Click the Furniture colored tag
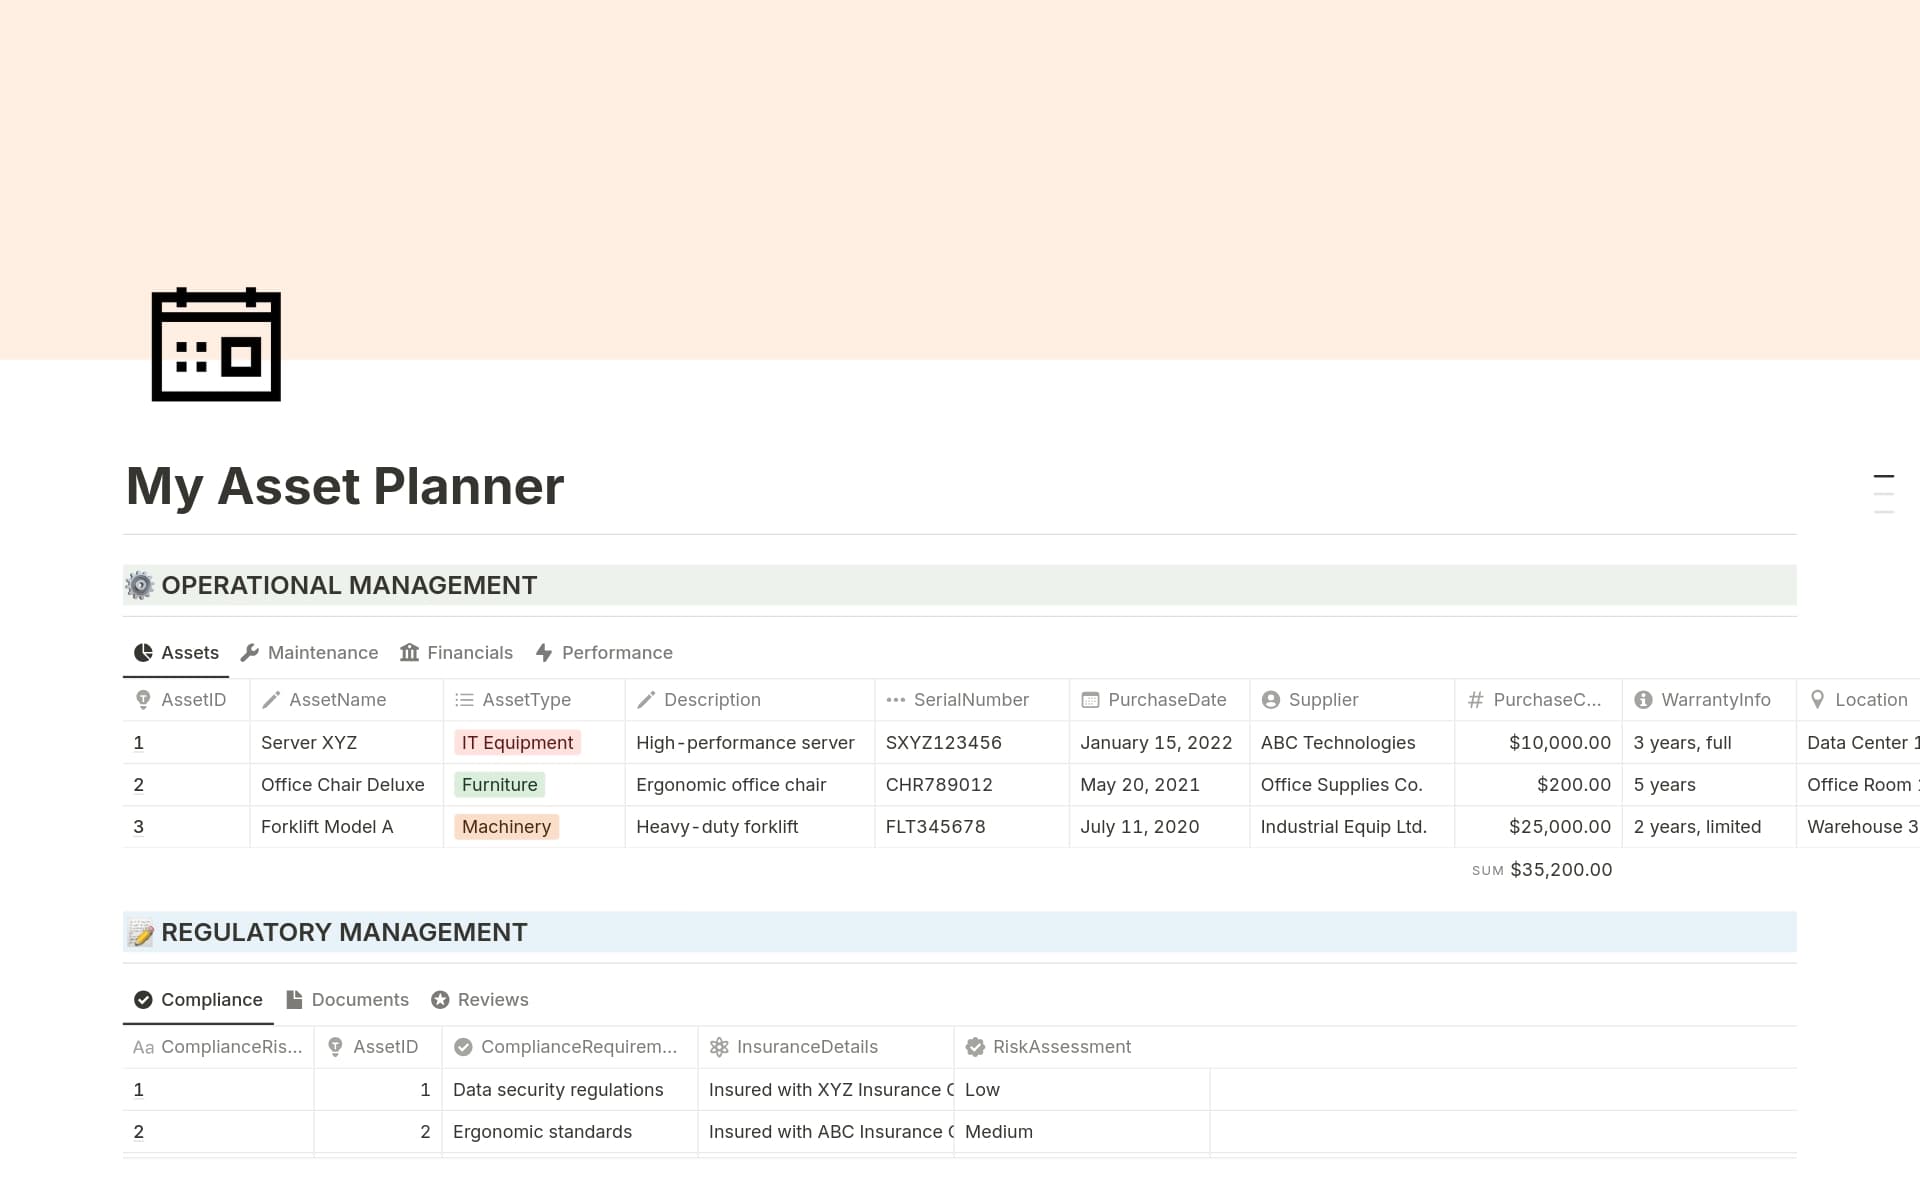The height and width of the screenshot is (1199, 1920). click(500, 784)
